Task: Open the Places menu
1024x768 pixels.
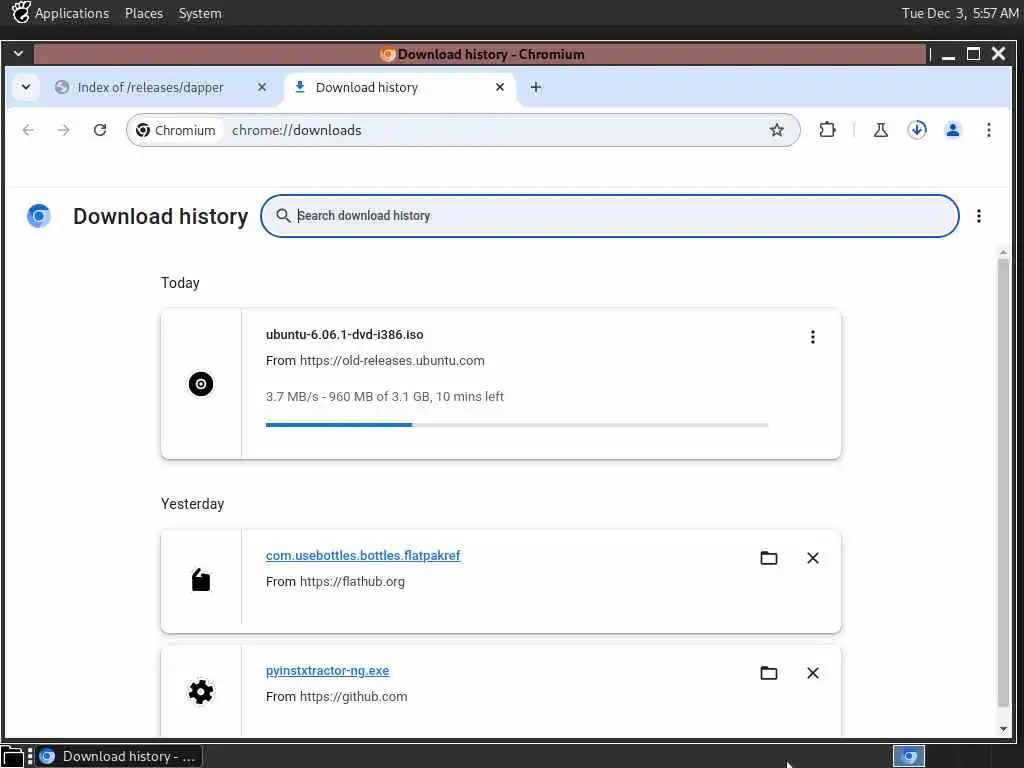Action: coord(144,13)
